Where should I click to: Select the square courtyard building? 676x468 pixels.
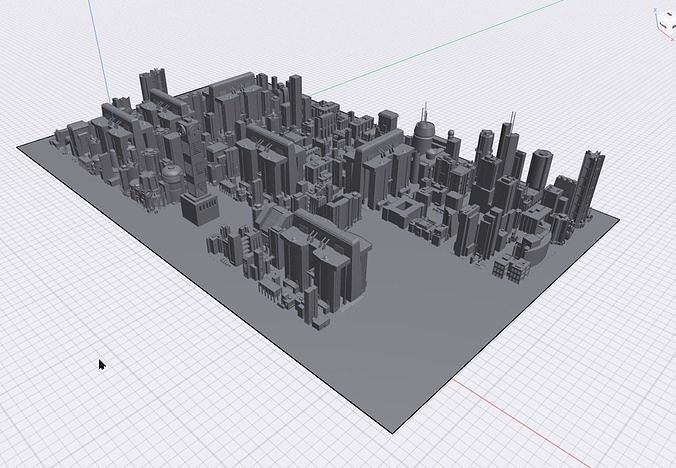(x=404, y=211)
